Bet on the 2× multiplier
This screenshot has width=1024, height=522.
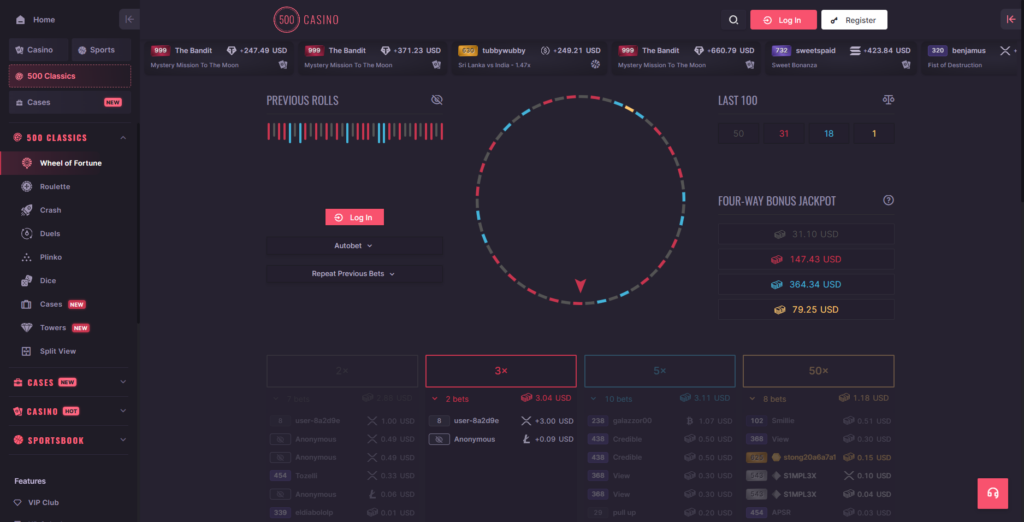[x=342, y=371]
